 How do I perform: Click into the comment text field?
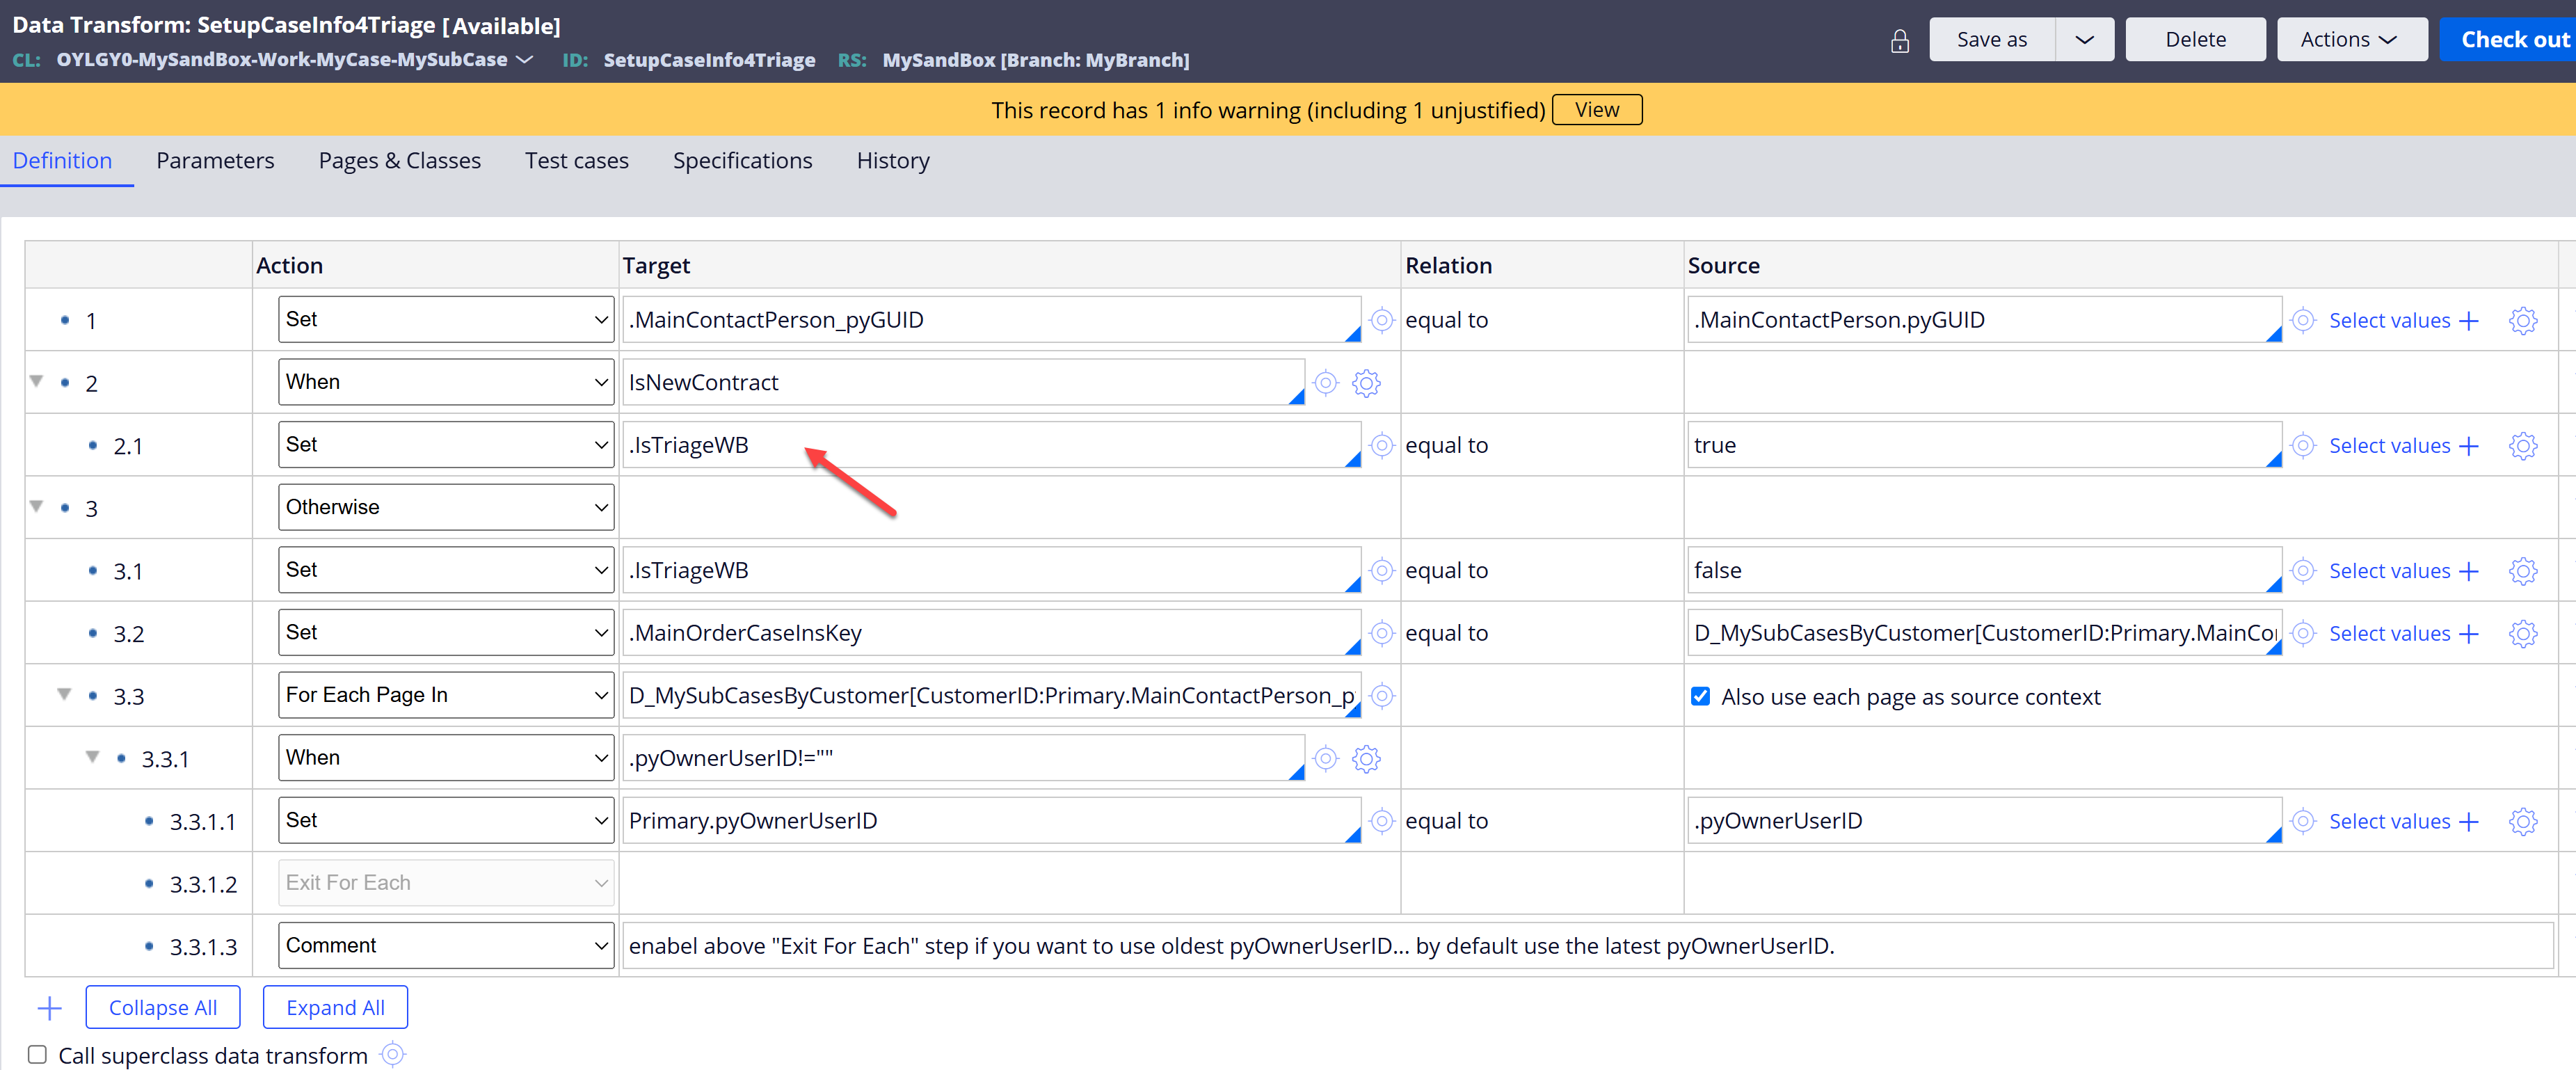[1588, 946]
